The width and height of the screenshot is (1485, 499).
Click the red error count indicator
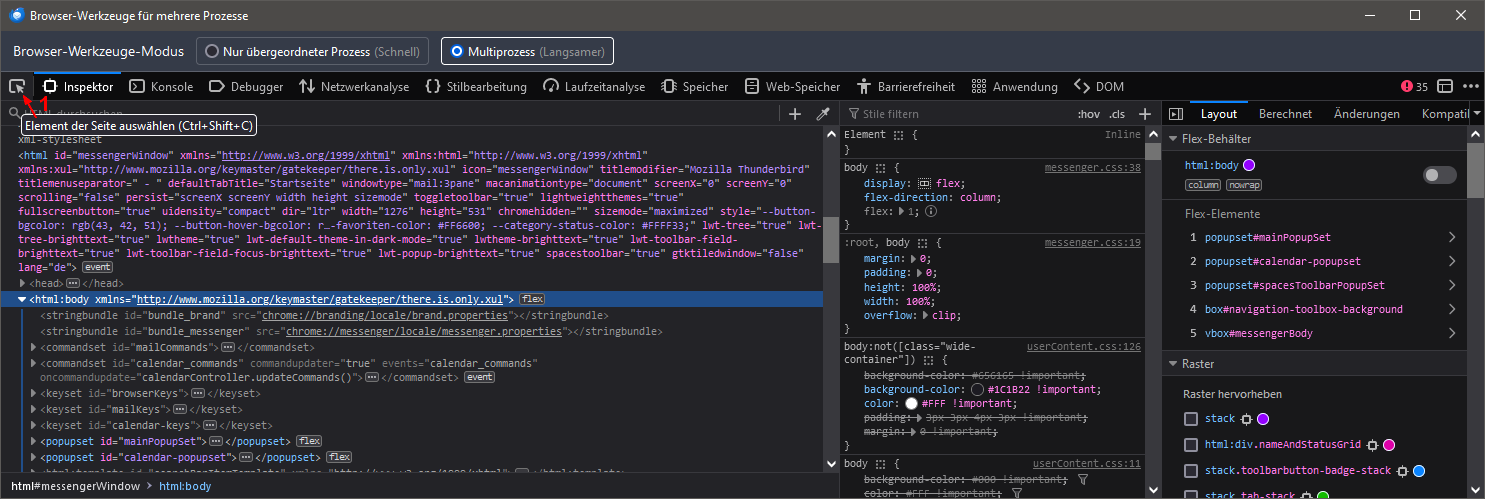(x=1415, y=87)
